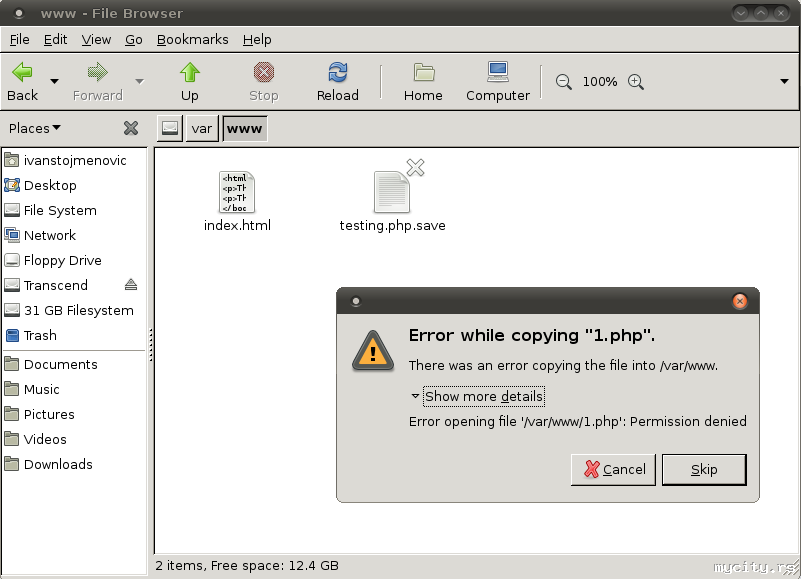Click the Permission denied error text
Viewport: 801px width, 579px height.
point(578,422)
